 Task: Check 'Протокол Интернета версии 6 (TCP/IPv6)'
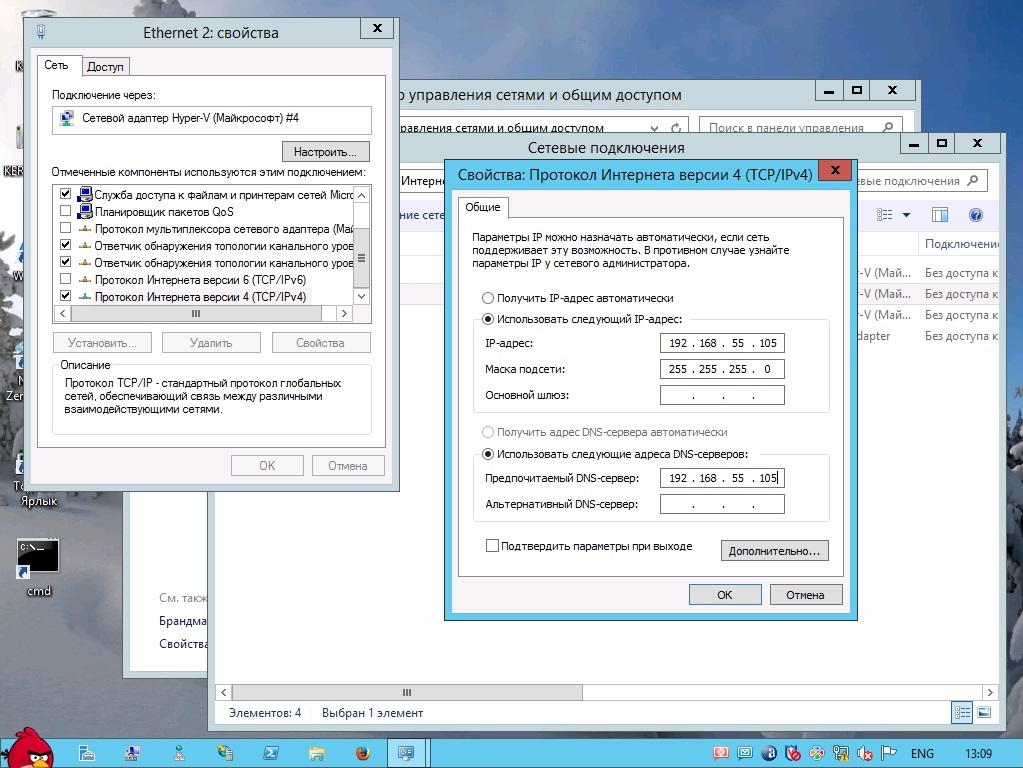(x=66, y=280)
